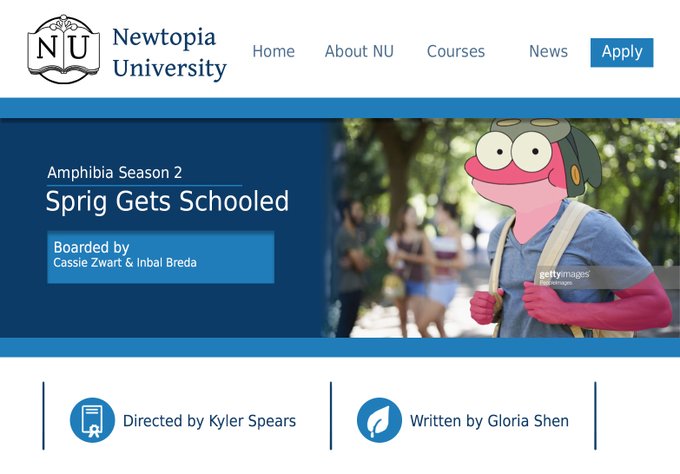Select the Amphibia Season 2 subtitle

[x=115, y=173]
